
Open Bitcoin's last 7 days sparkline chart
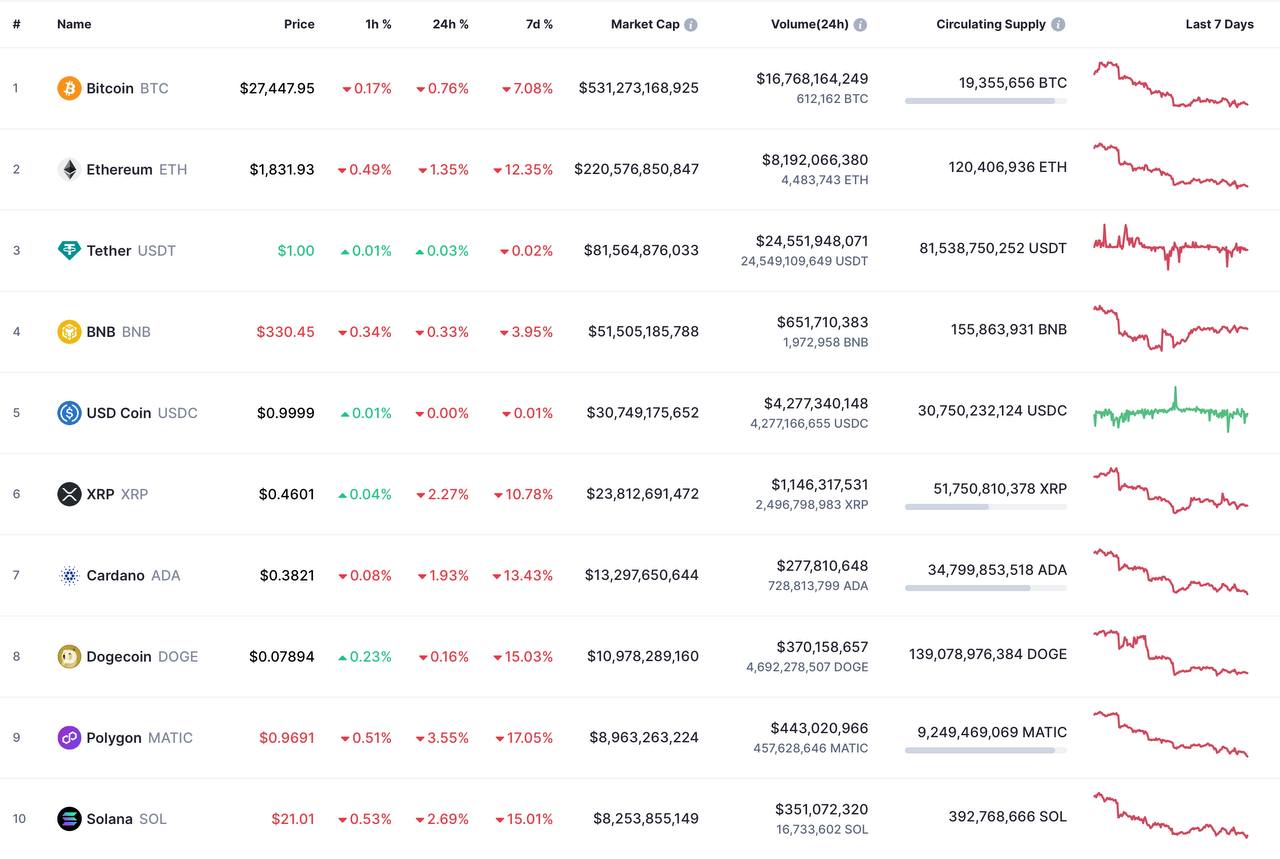tap(1170, 86)
